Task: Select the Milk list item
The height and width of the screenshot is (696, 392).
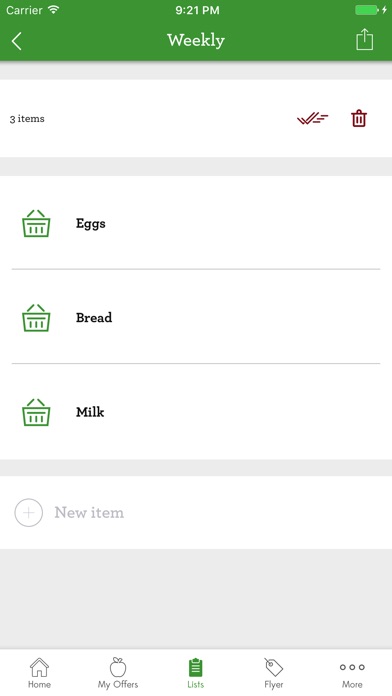Action: (196, 411)
